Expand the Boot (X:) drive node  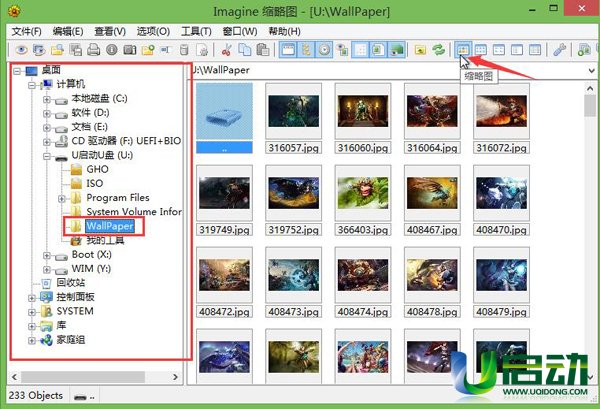(47, 256)
